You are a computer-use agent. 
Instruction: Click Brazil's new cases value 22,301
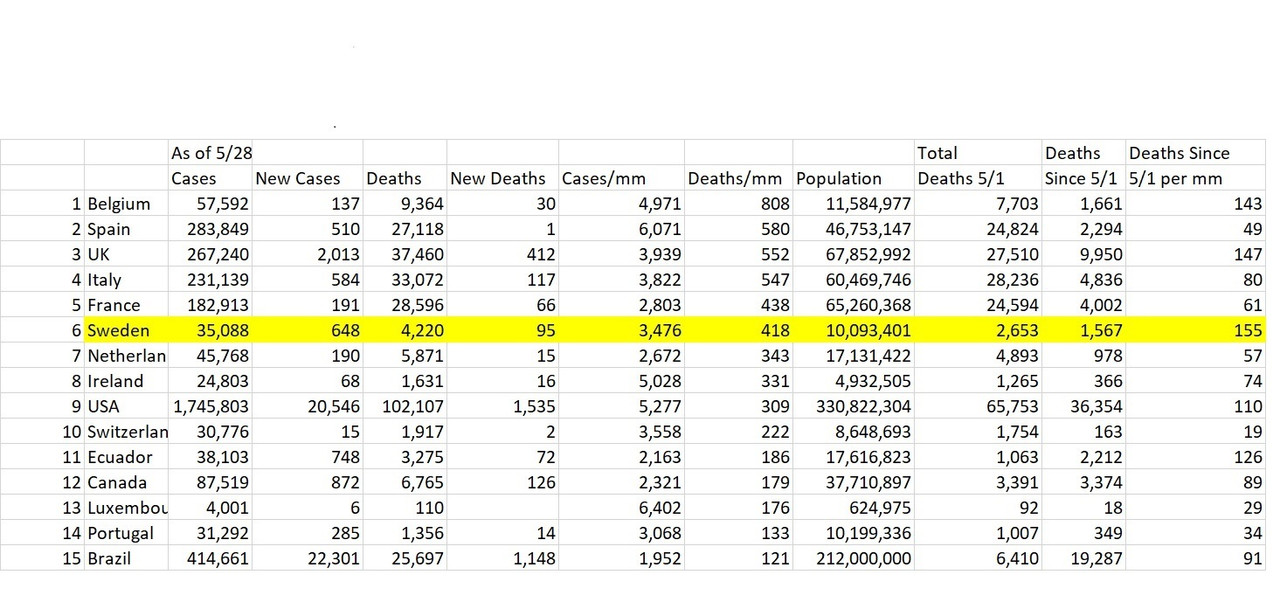pyautogui.click(x=307, y=558)
